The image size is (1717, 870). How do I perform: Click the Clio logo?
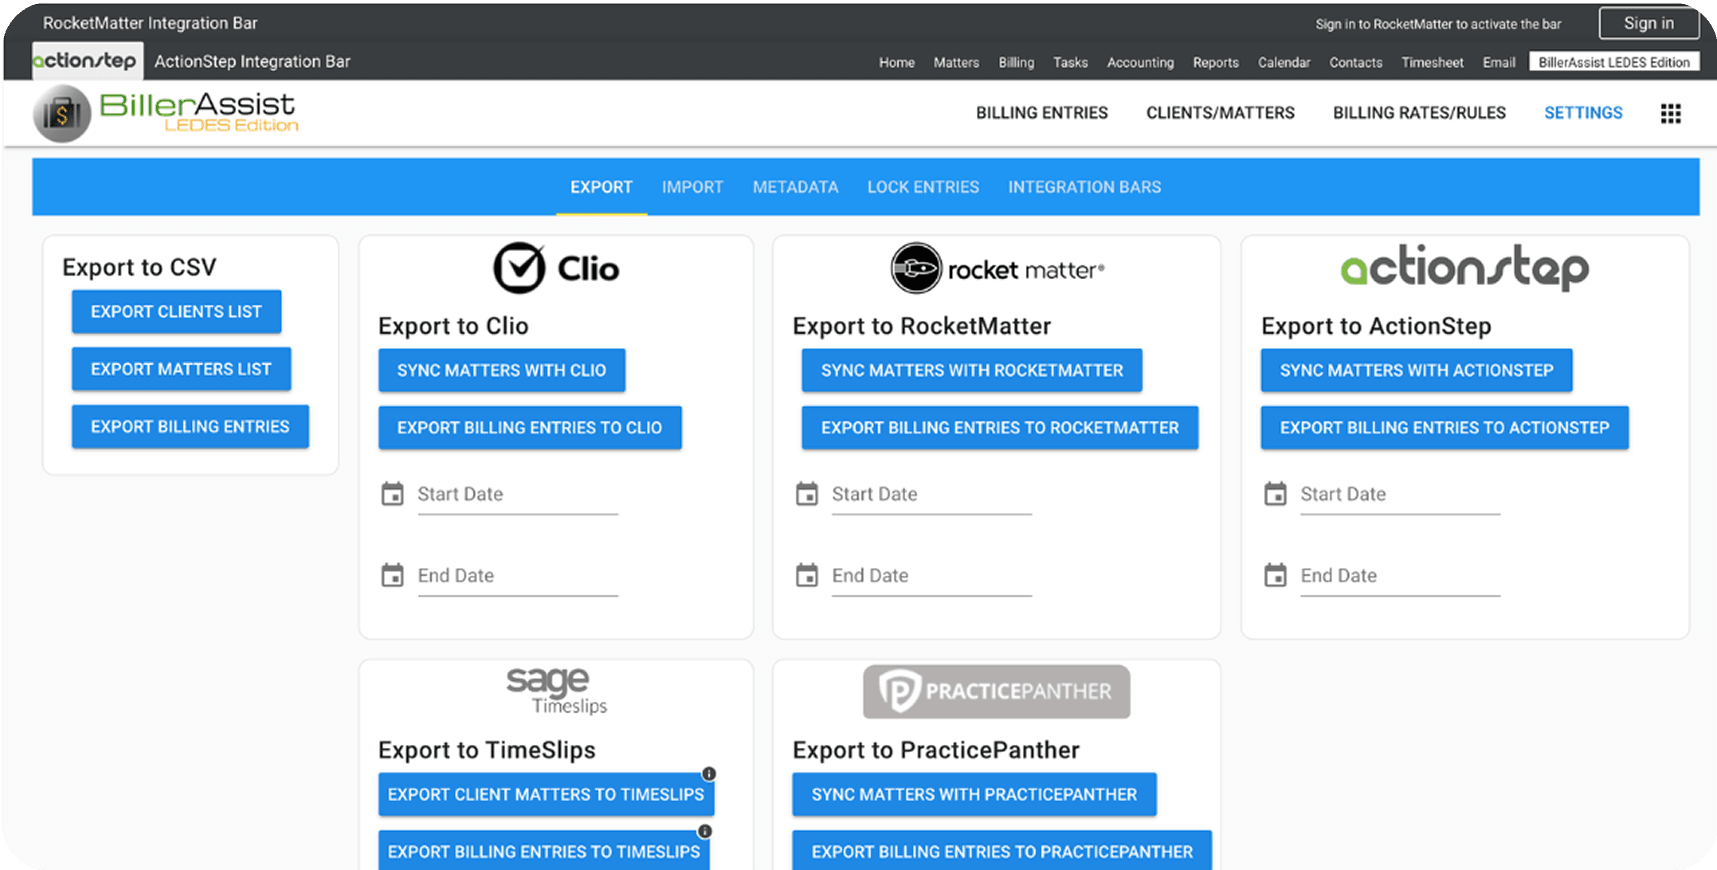pyautogui.click(x=556, y=268)
